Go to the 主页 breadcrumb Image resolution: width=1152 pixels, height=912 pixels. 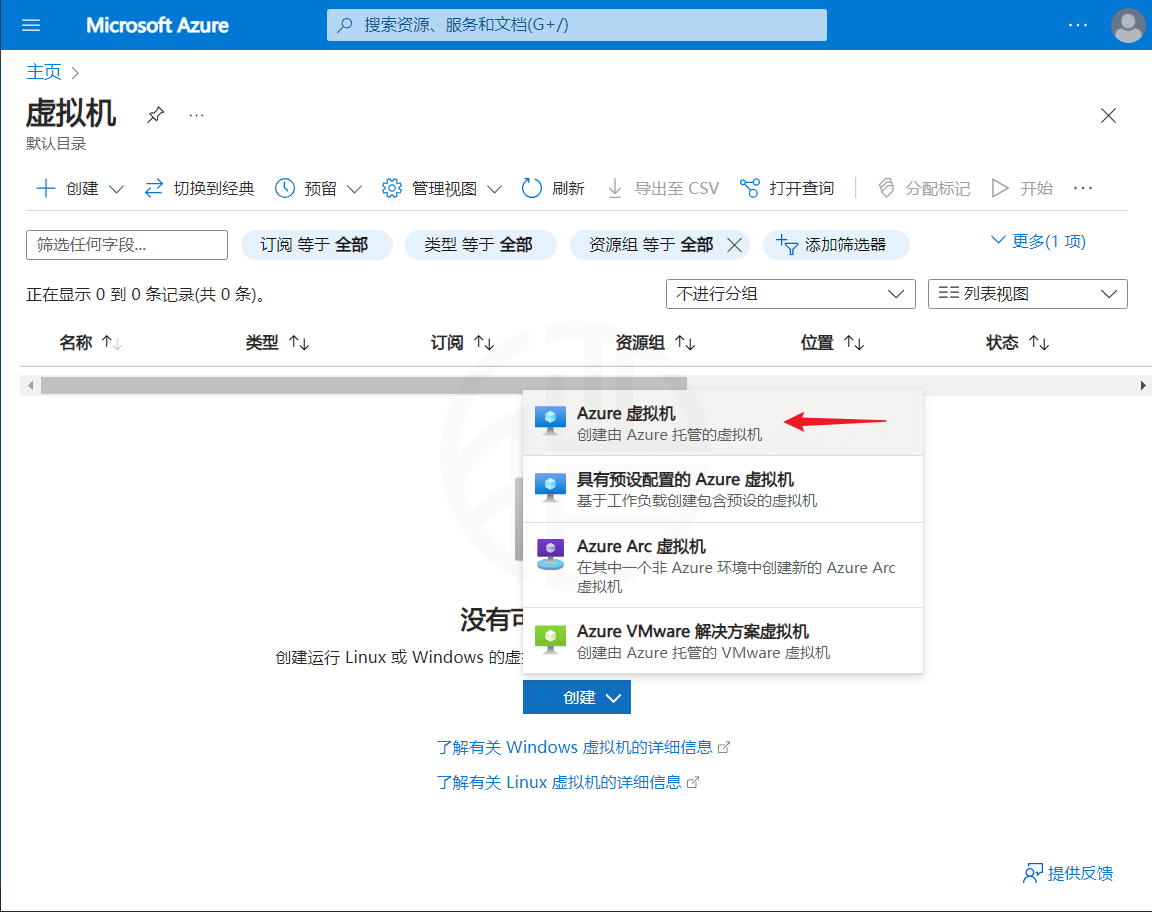(44, 72)
